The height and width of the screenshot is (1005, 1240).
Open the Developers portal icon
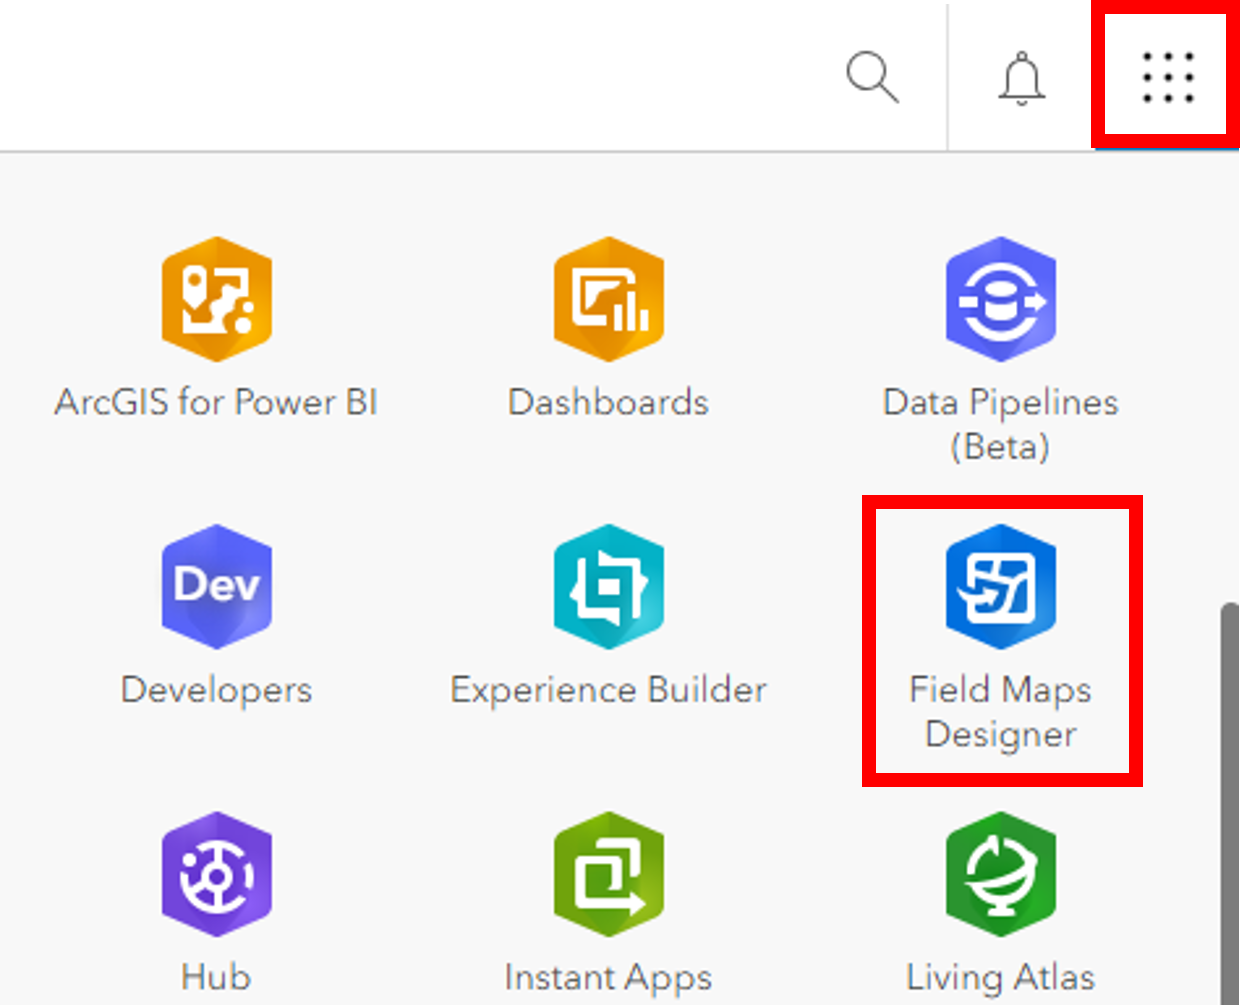tap(216, 586)
